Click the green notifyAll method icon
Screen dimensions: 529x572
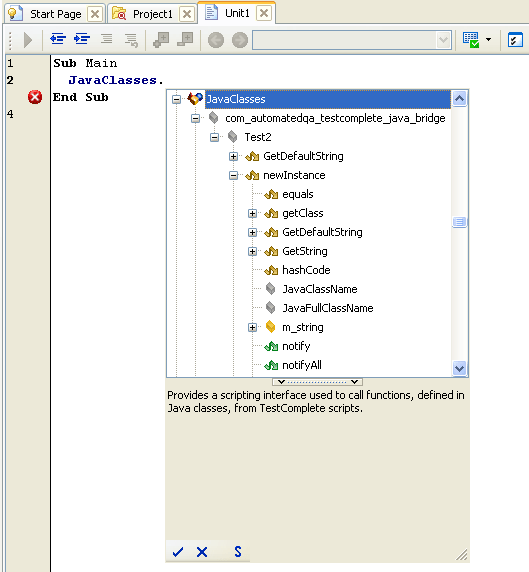pos(271,365)
